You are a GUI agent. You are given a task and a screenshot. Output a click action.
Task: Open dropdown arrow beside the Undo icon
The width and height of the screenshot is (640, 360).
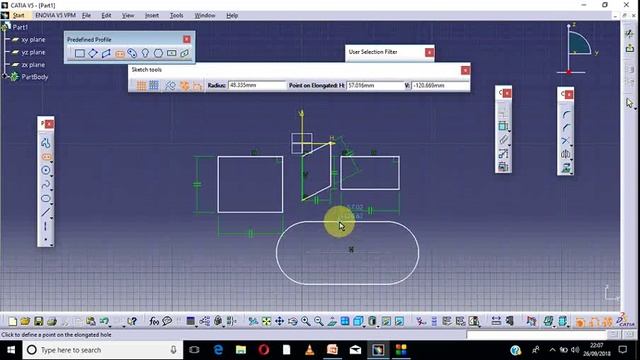tap(111, 326)
